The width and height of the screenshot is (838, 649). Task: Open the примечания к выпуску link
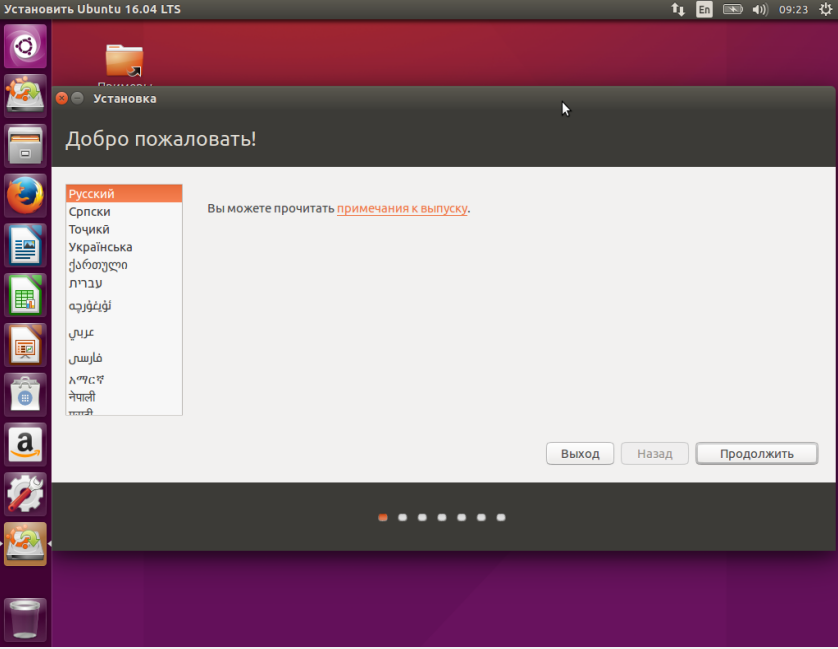(402, 208)
